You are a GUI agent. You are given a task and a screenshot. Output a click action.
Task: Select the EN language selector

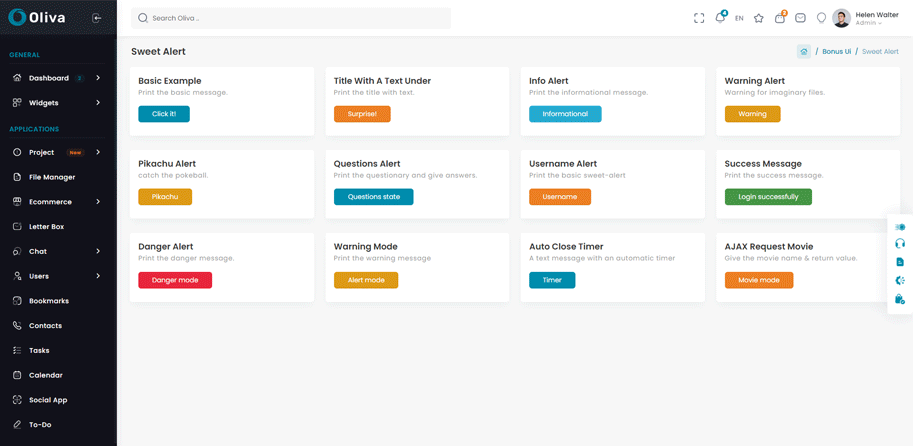(739, 18)
